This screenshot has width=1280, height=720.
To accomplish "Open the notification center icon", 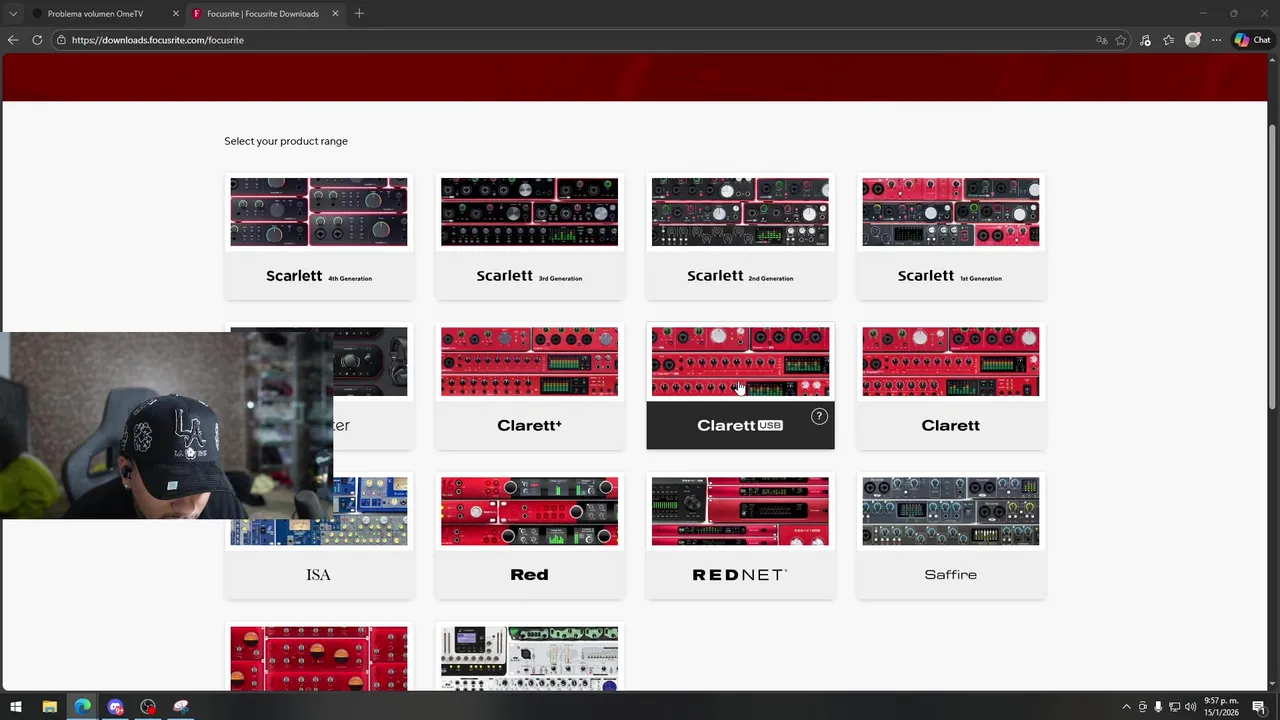I will coord(1259,707).
